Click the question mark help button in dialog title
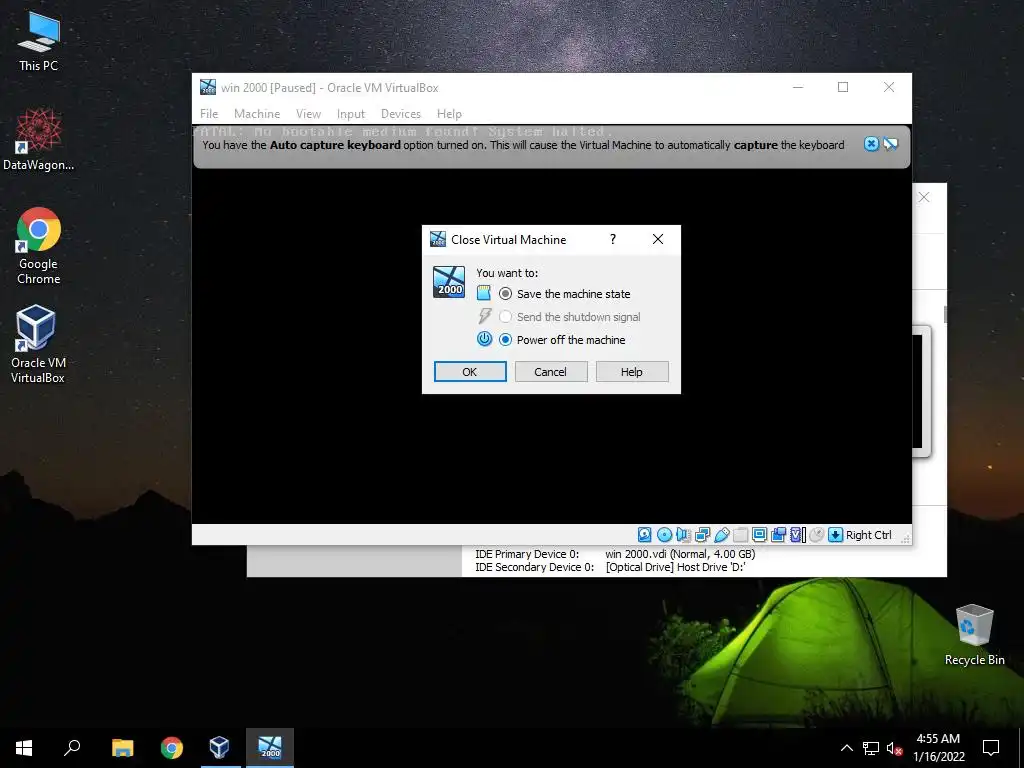 point(613,239)
